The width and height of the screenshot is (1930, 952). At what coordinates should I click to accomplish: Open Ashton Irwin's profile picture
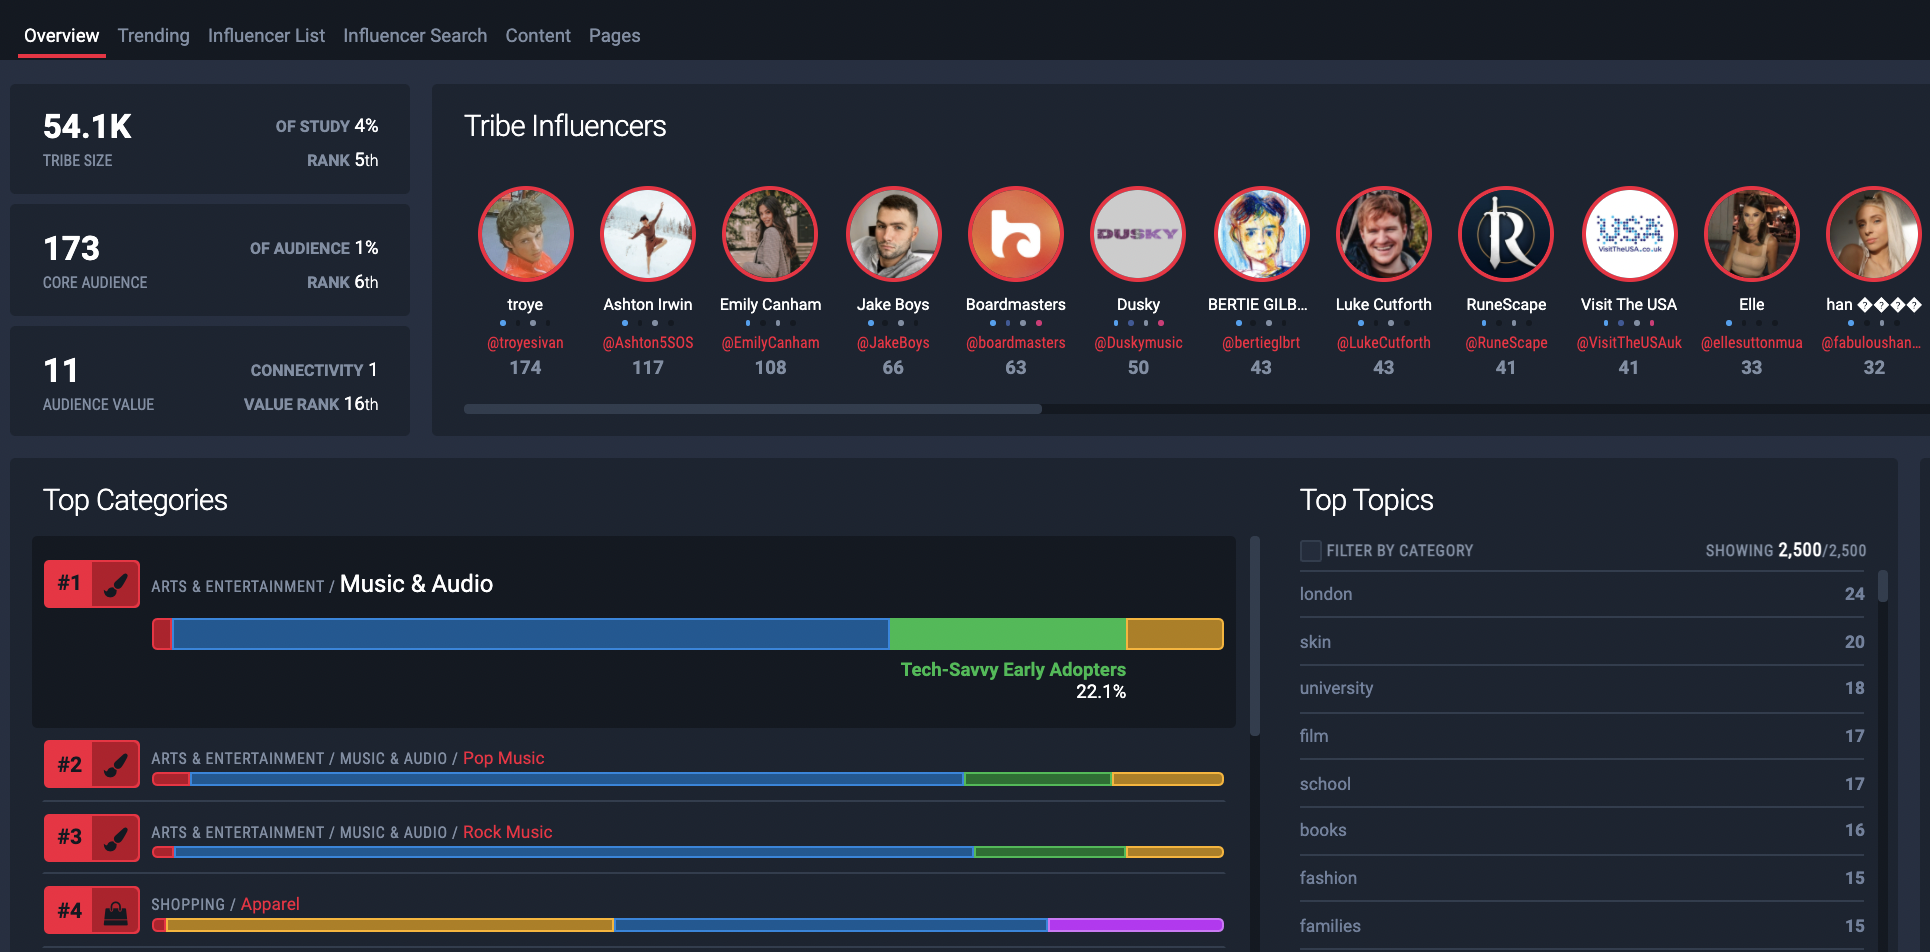648,234
